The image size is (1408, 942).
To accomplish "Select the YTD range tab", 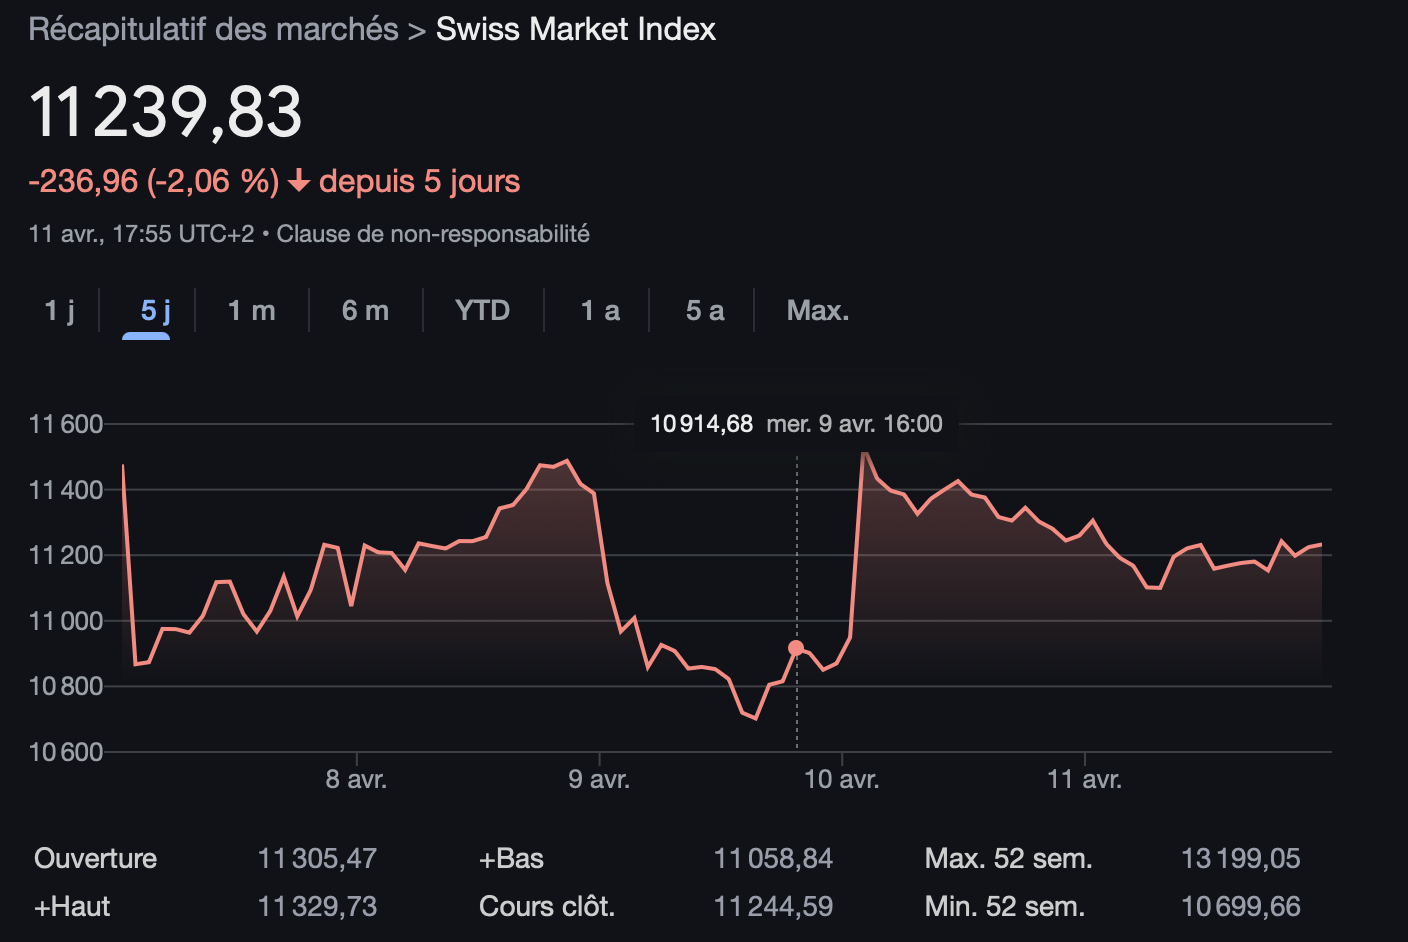I will [483, 311].
